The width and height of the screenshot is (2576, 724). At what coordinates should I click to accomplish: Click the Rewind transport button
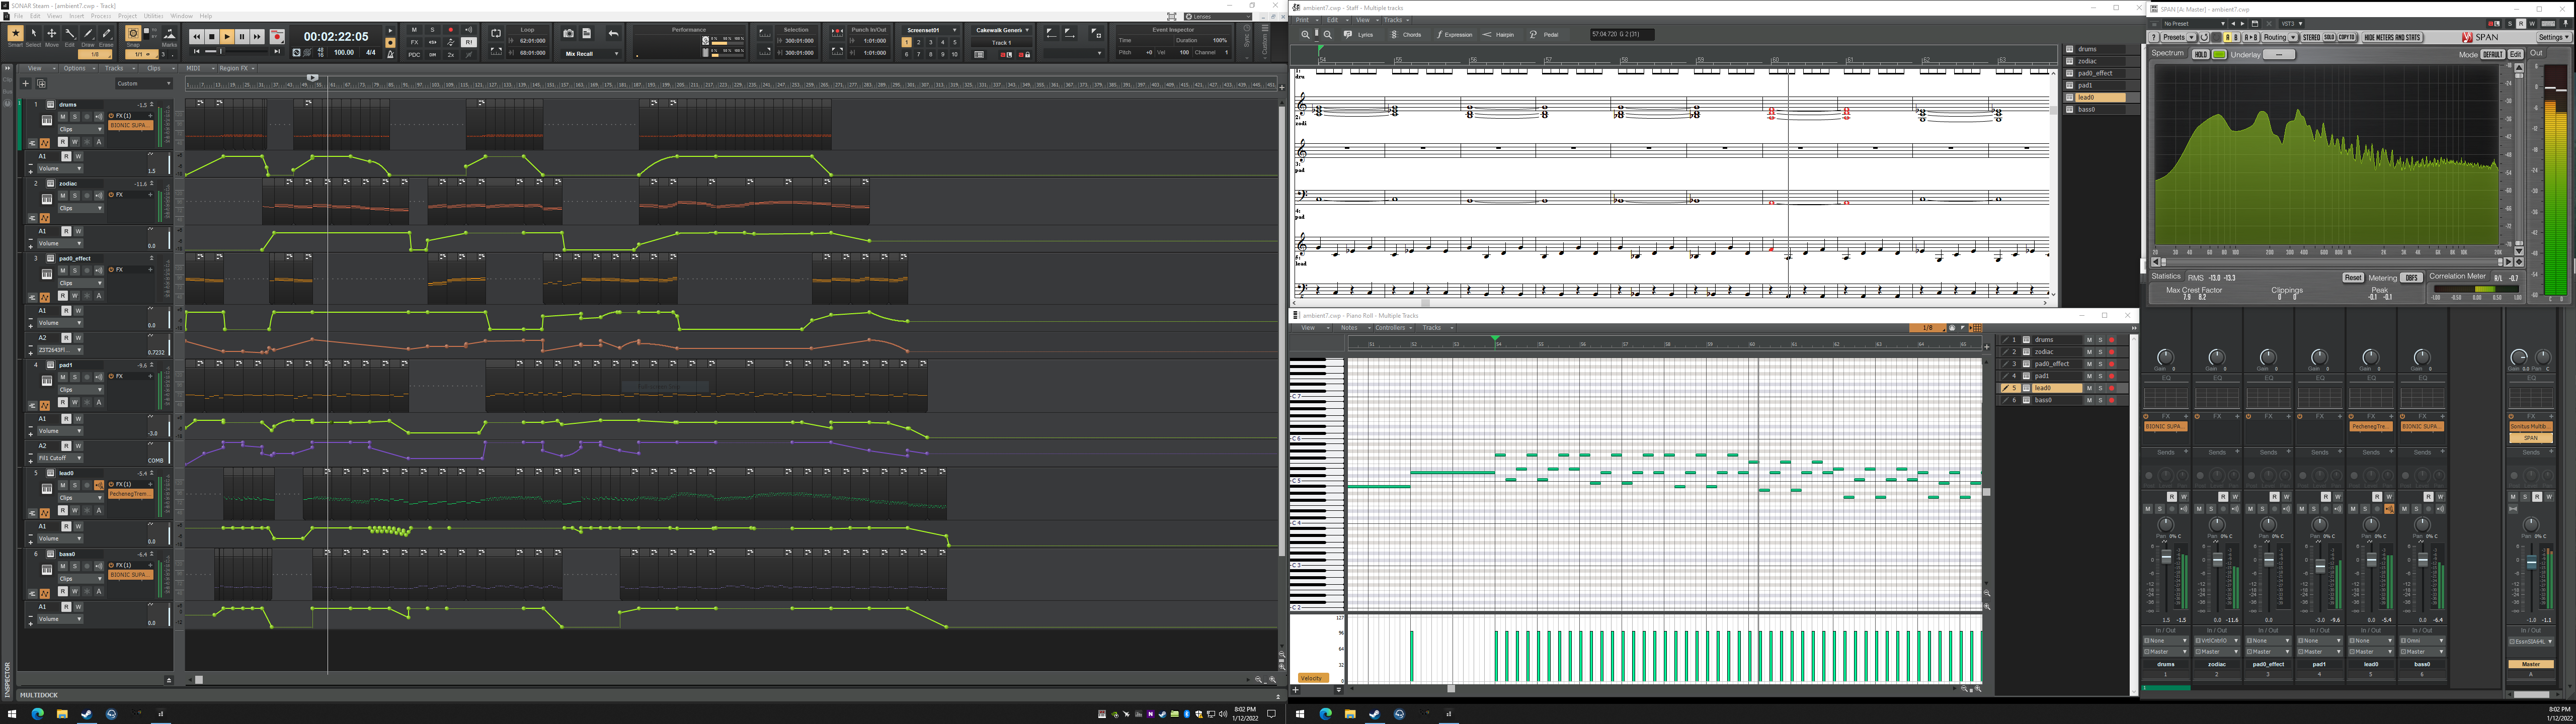pyautogui.click(x=197, y=37)
